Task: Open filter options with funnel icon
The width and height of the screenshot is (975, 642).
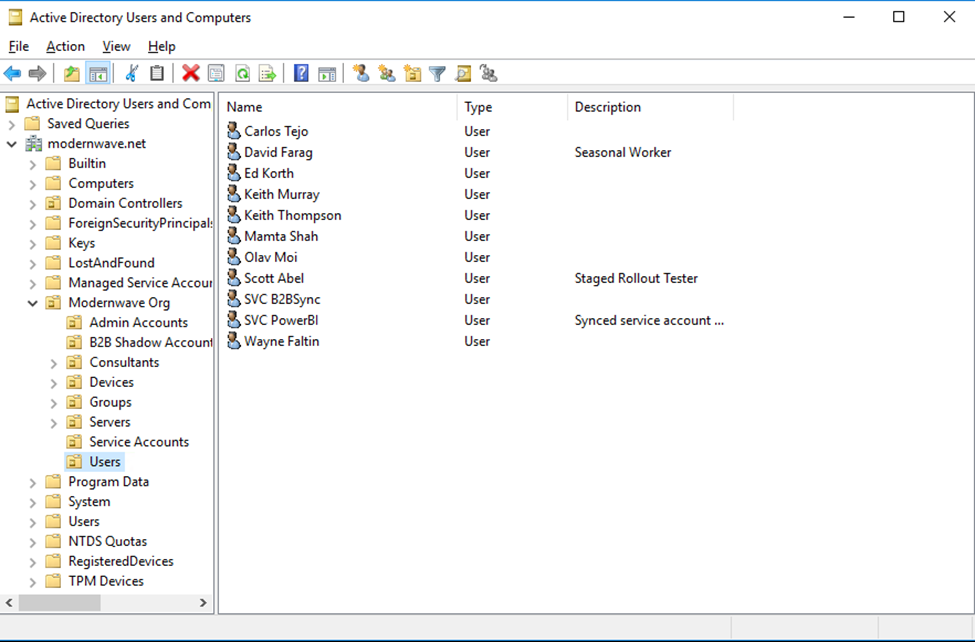Action: click(438, 73)
